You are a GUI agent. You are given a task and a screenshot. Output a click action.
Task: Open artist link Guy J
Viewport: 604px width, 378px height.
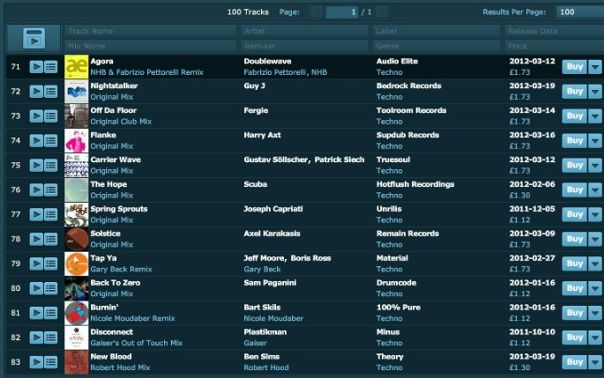click(254, 86)
